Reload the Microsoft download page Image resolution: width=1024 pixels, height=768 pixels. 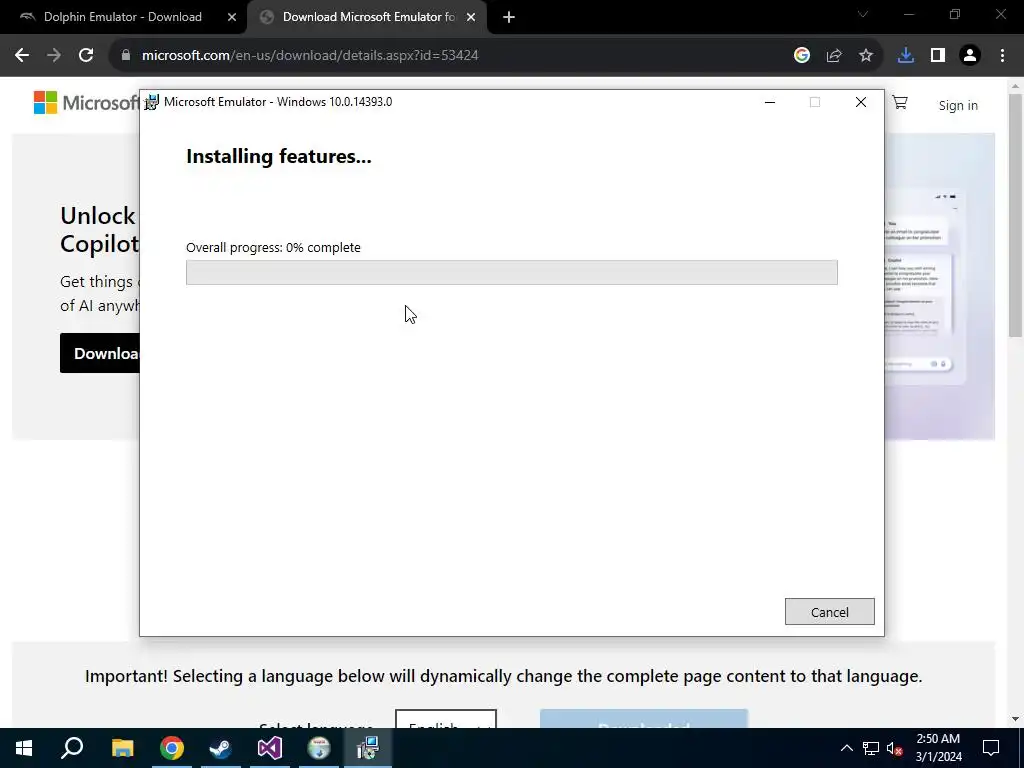[x=86, y=56]
